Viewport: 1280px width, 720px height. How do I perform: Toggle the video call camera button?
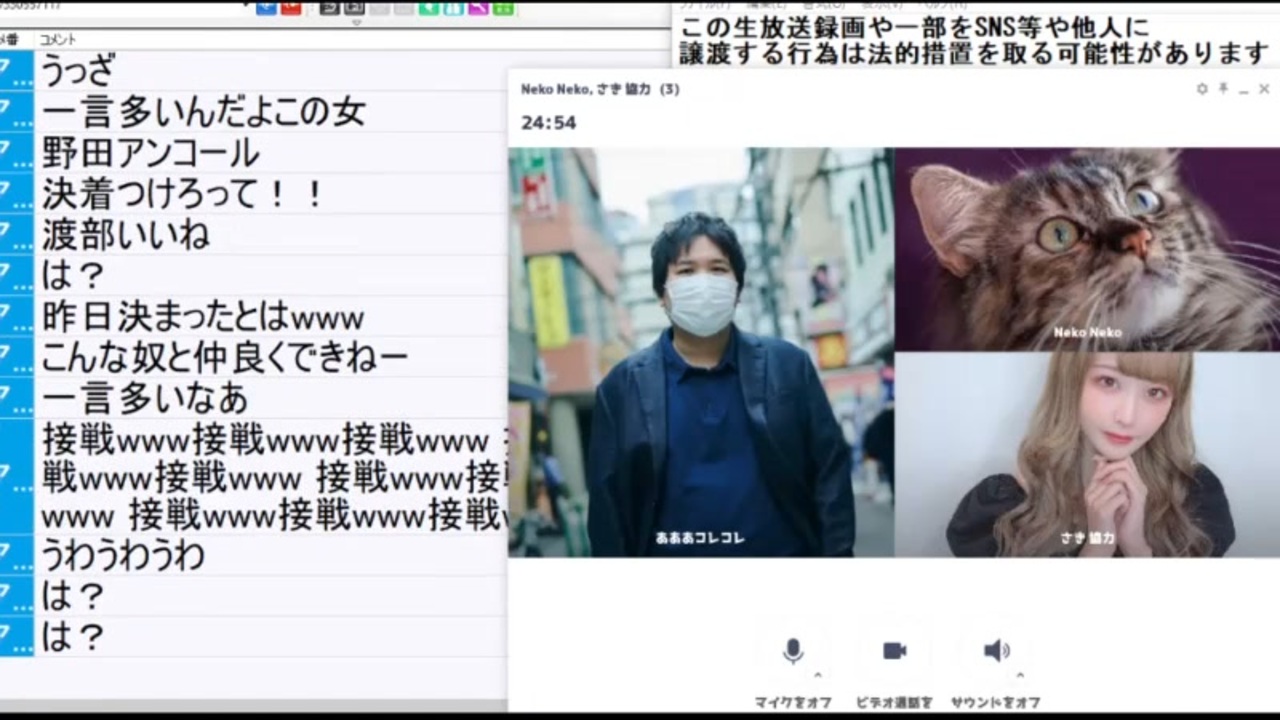point(894,651)
